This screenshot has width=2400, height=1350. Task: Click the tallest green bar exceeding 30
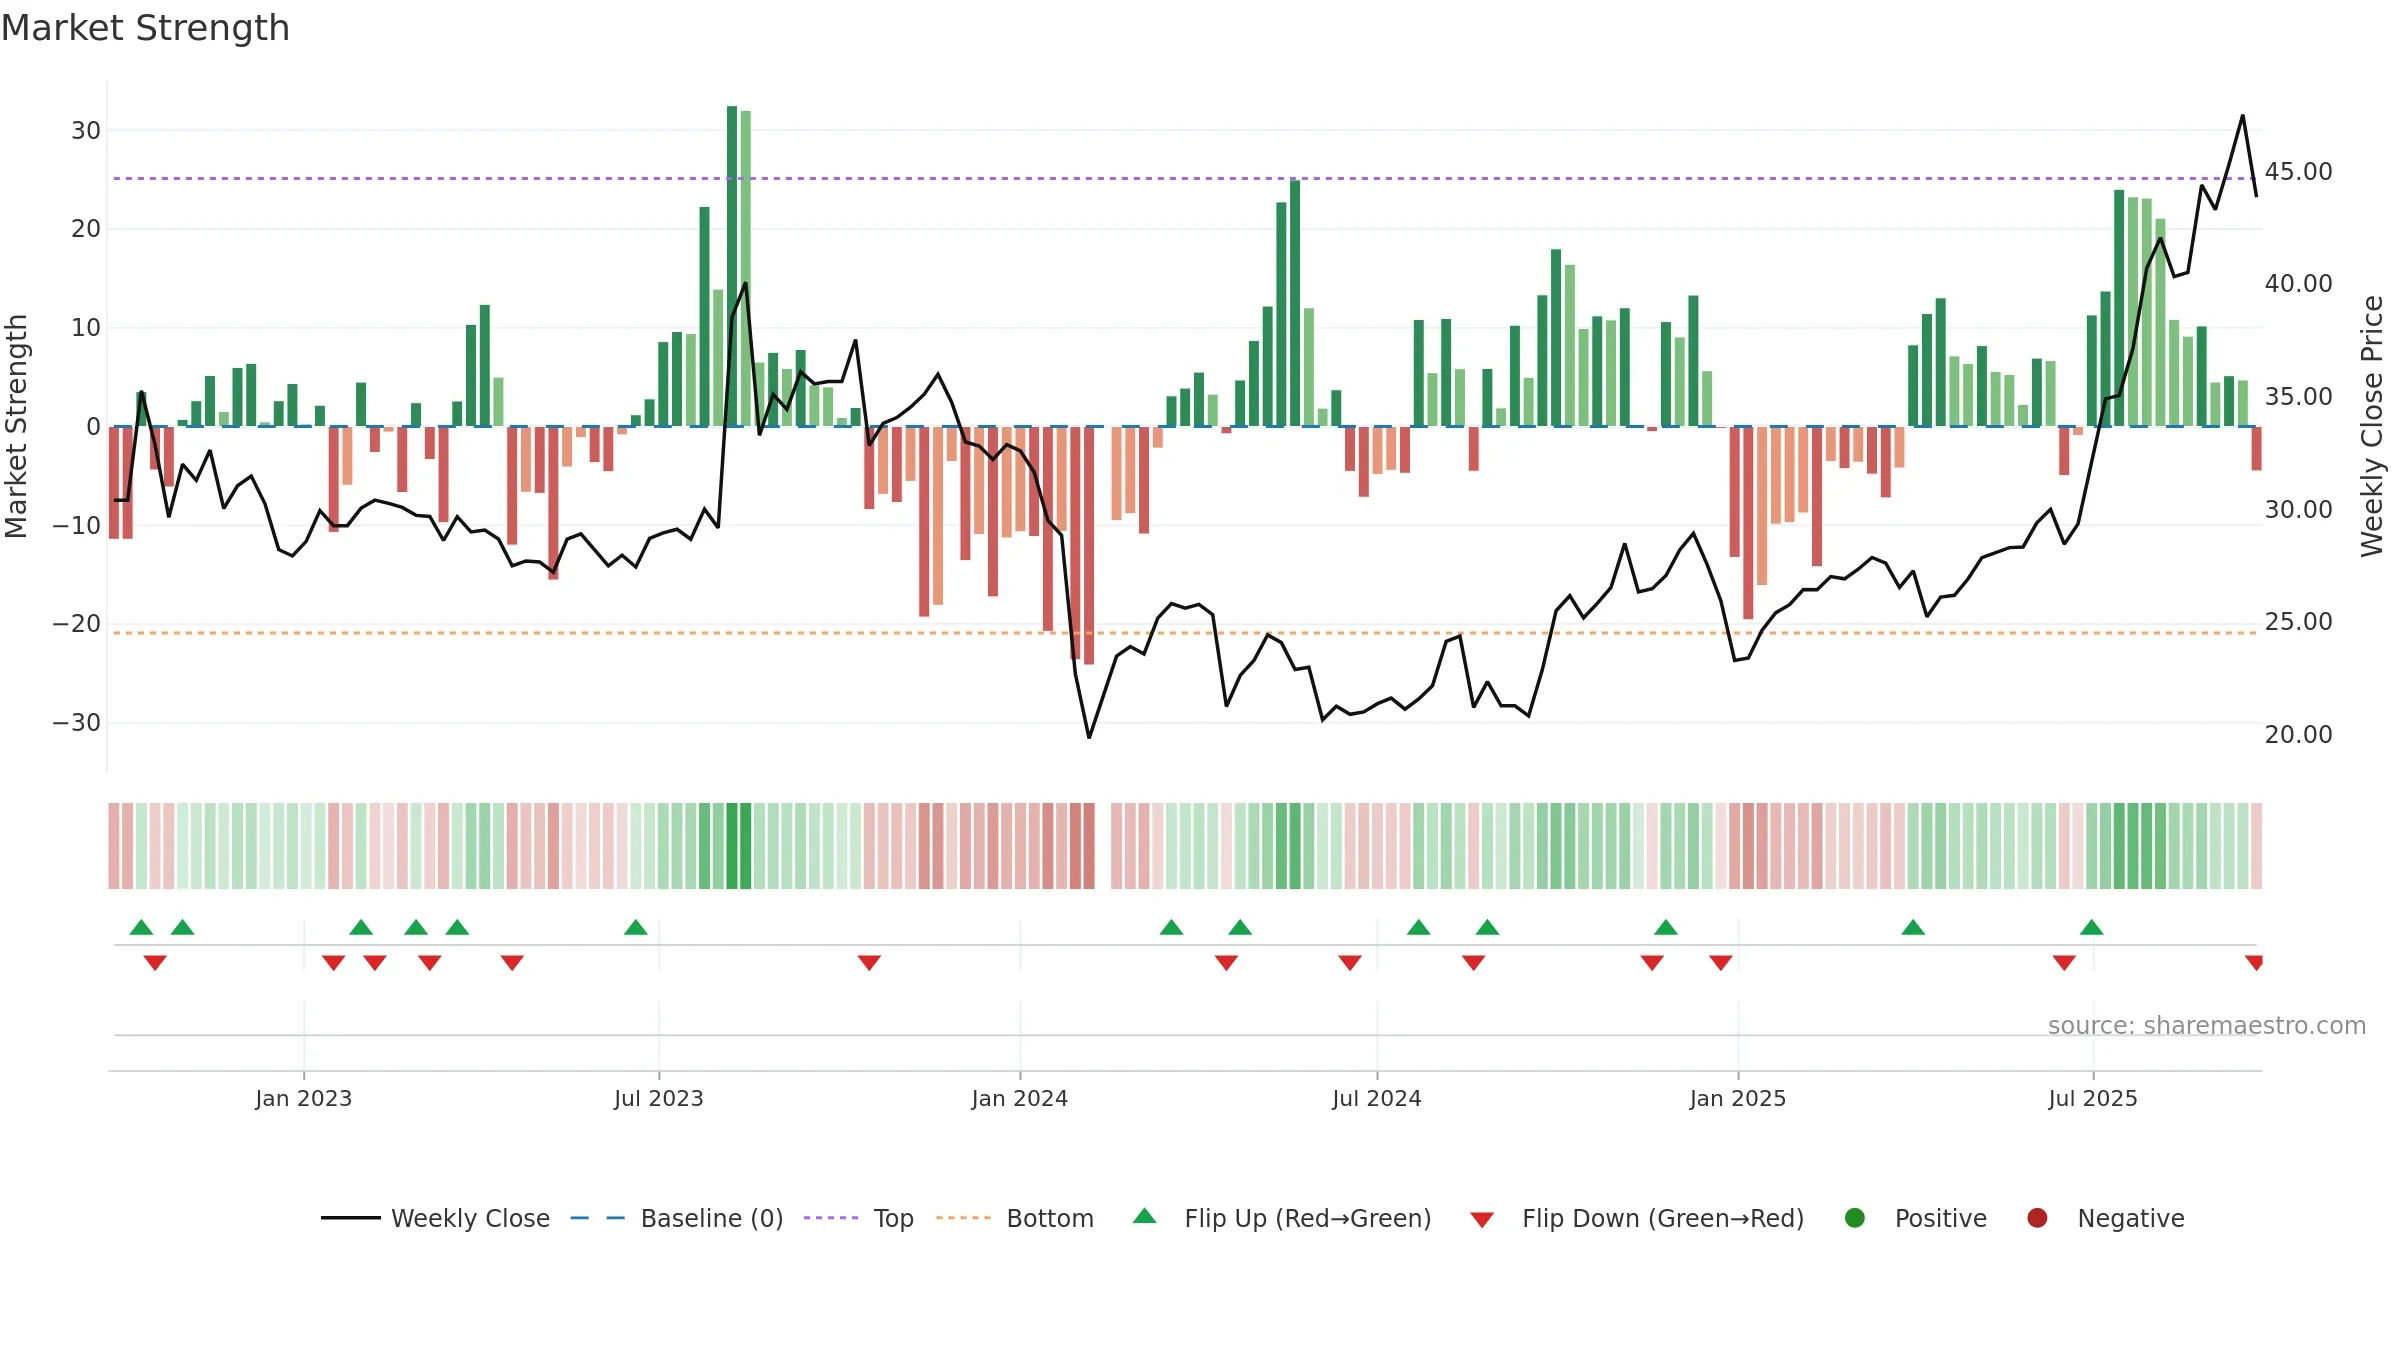pos(732,266)
